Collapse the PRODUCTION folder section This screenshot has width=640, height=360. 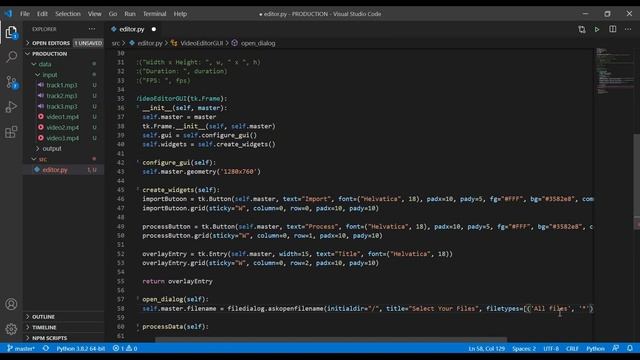pyautogui.click(x=64, y=53)
